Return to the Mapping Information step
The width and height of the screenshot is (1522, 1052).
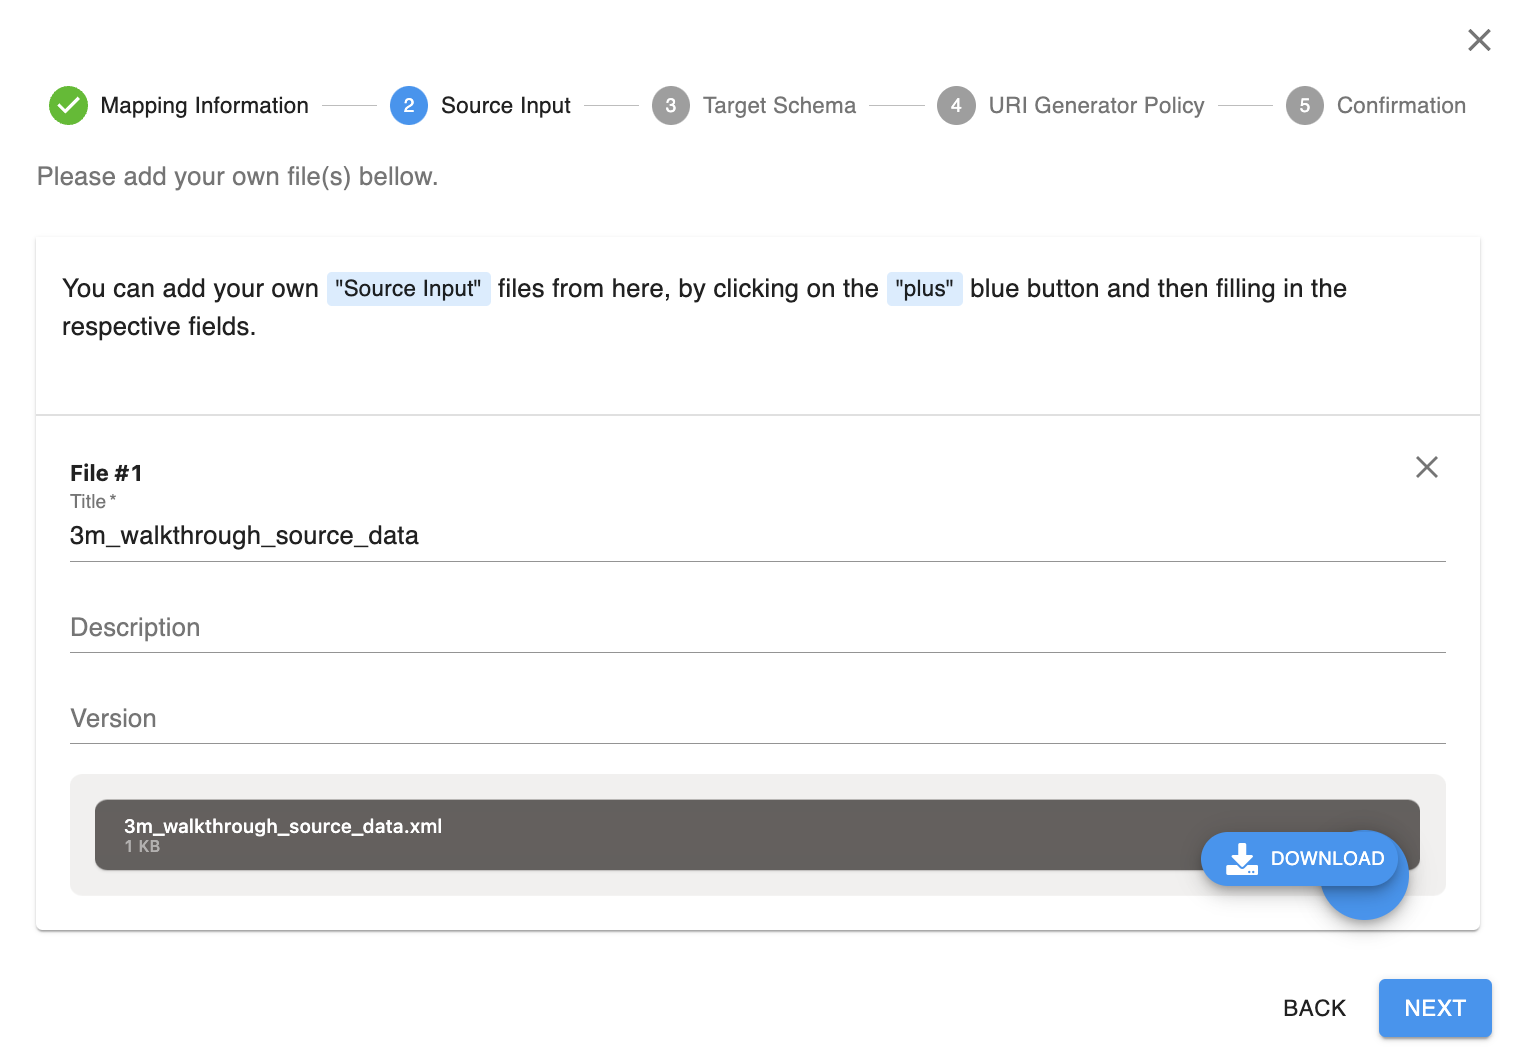pyautogui.click(x=204, y=105)
